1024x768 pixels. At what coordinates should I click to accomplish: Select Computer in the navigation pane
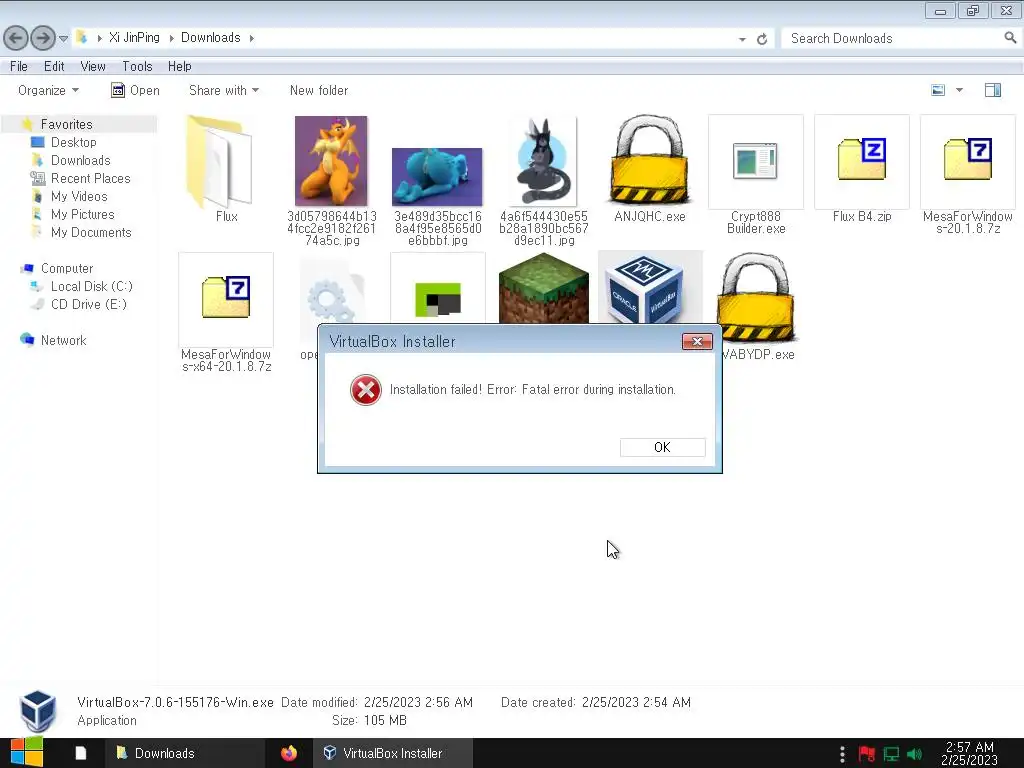click(x=67, y=268)
